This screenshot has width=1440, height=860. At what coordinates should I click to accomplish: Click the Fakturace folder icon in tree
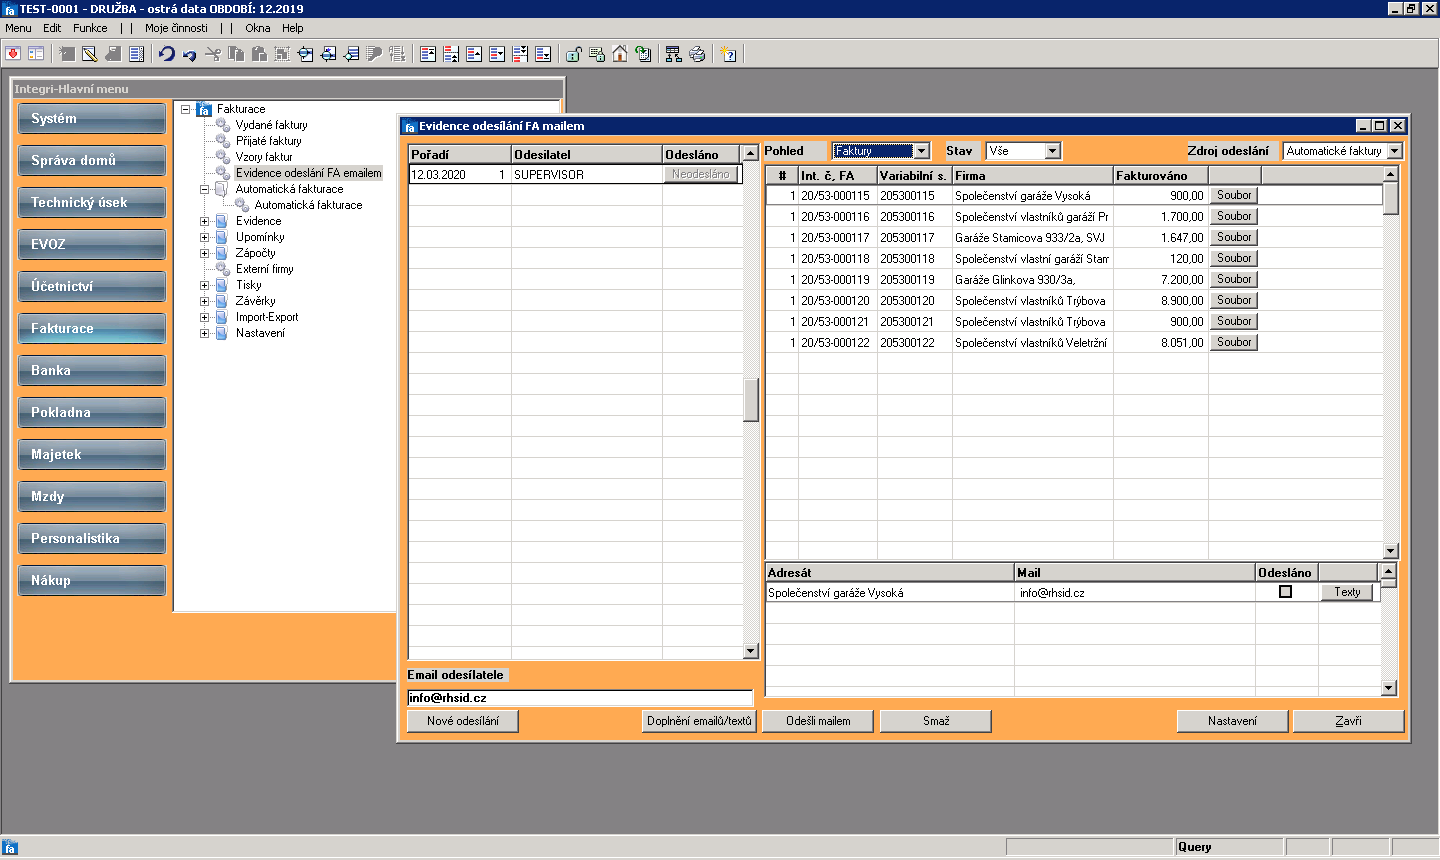pyautogui.click(x=204, y=109)
